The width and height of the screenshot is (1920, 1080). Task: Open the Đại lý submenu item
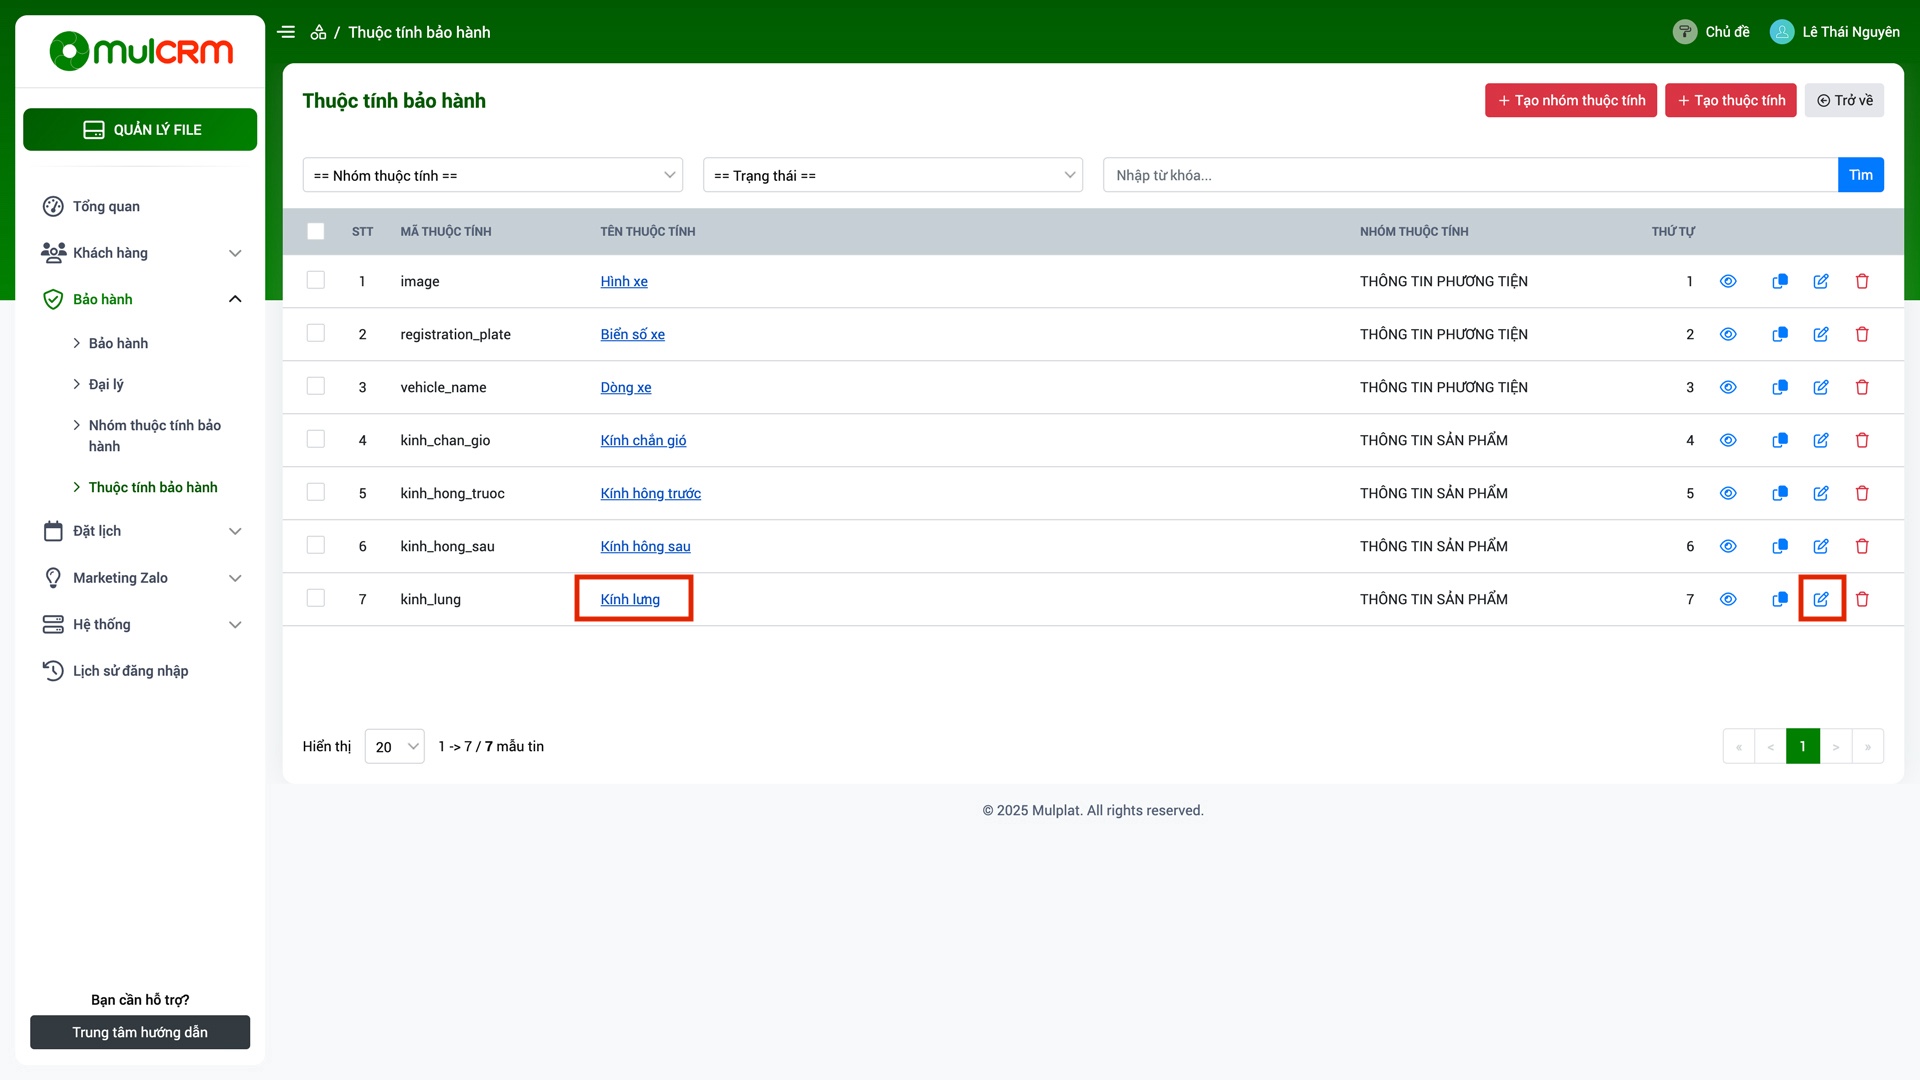(106, 385)
